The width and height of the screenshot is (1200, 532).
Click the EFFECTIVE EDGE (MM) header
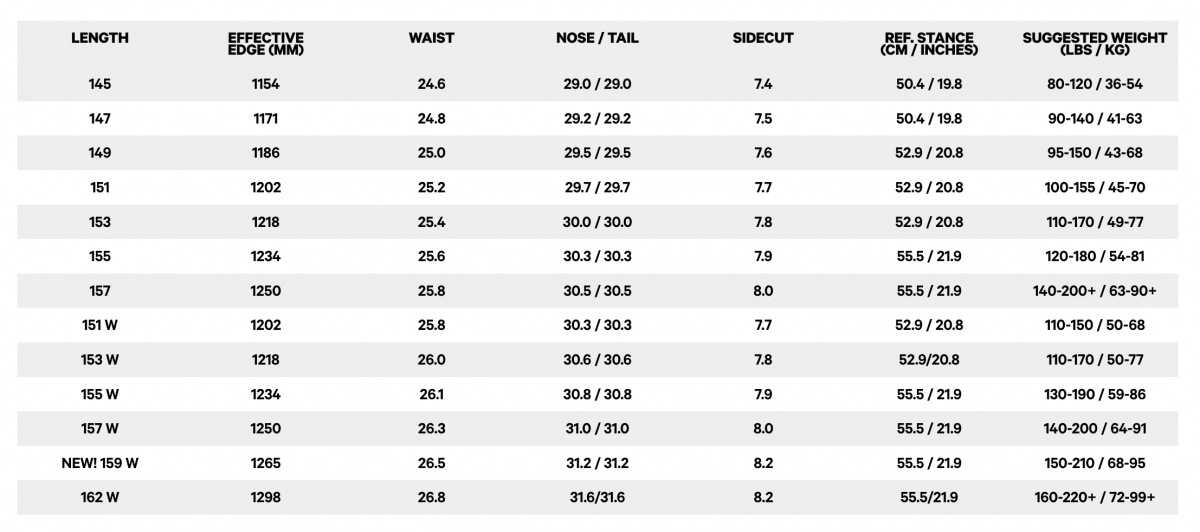pos(266,44)
